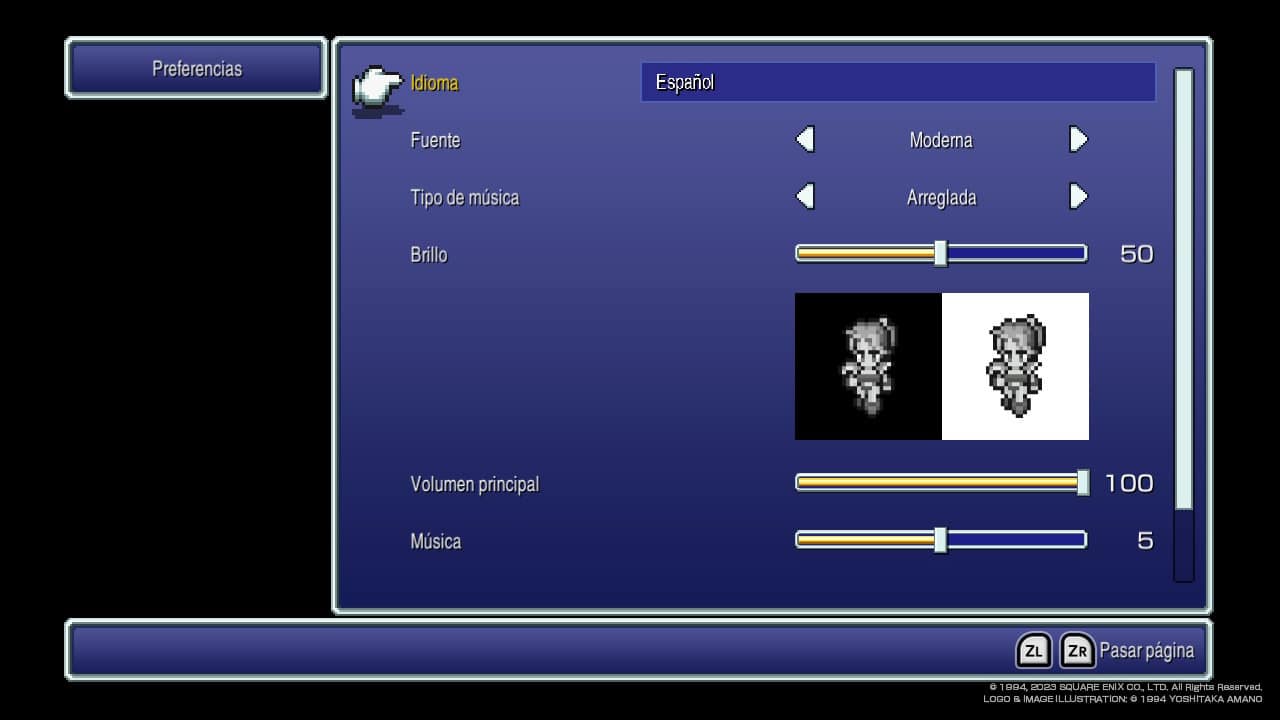Click the dark brightness preview sprite
The height and width of the screenshot is (720, 1280).
pos(868,366)
